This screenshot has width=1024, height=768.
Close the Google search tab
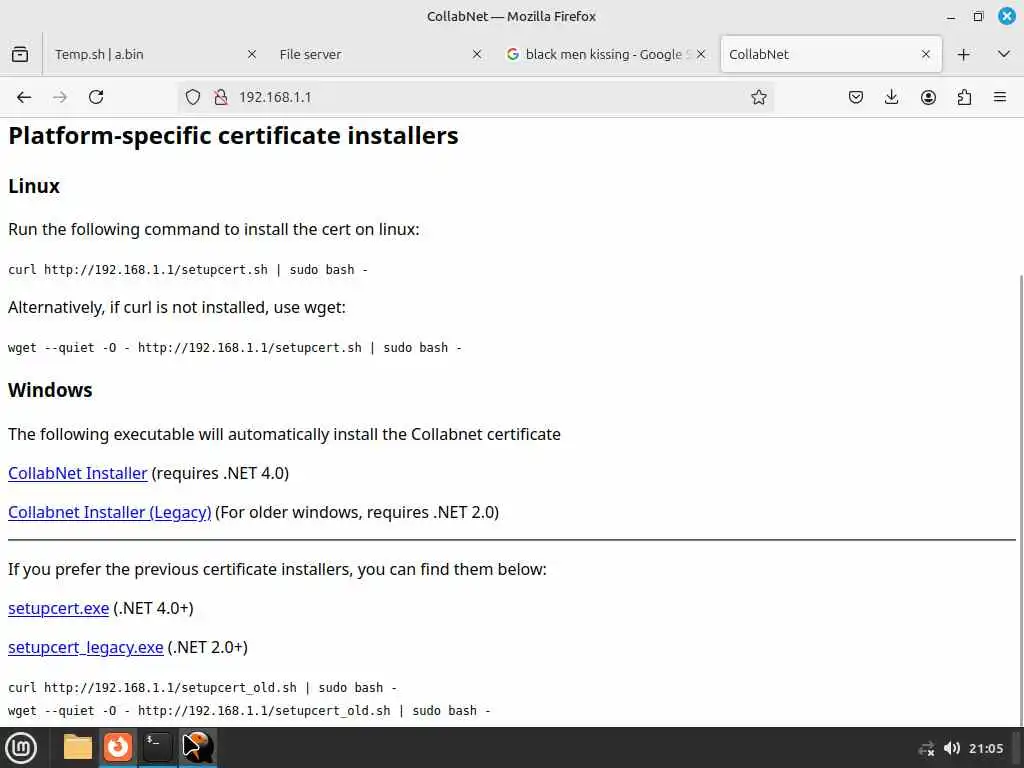pyautogui.click(x=701, y=55)
